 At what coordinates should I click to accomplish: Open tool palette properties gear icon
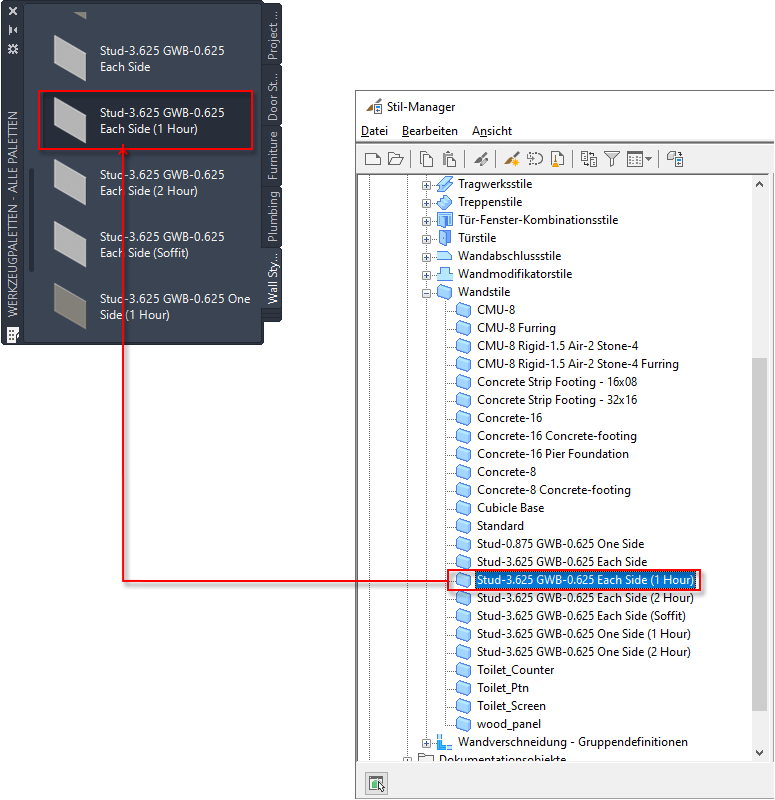[x=13, y=49]
